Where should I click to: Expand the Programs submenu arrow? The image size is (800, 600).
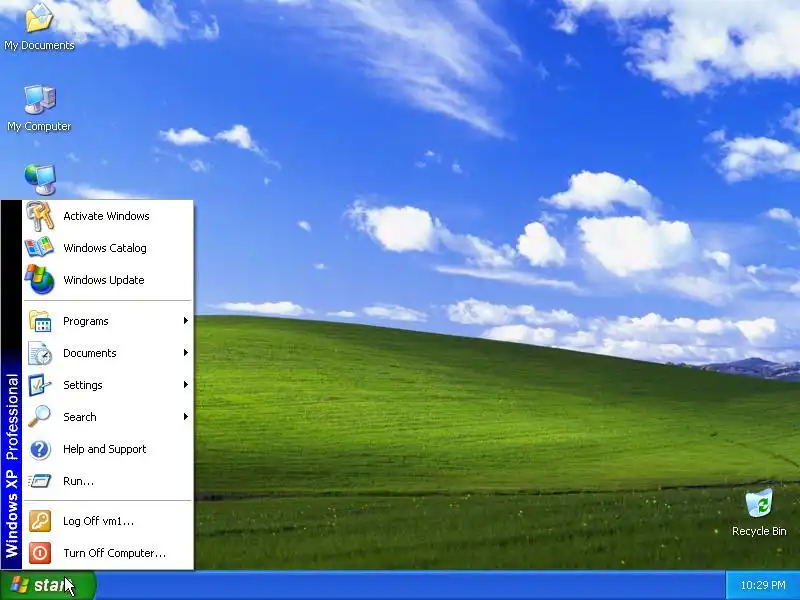[186, 321]
